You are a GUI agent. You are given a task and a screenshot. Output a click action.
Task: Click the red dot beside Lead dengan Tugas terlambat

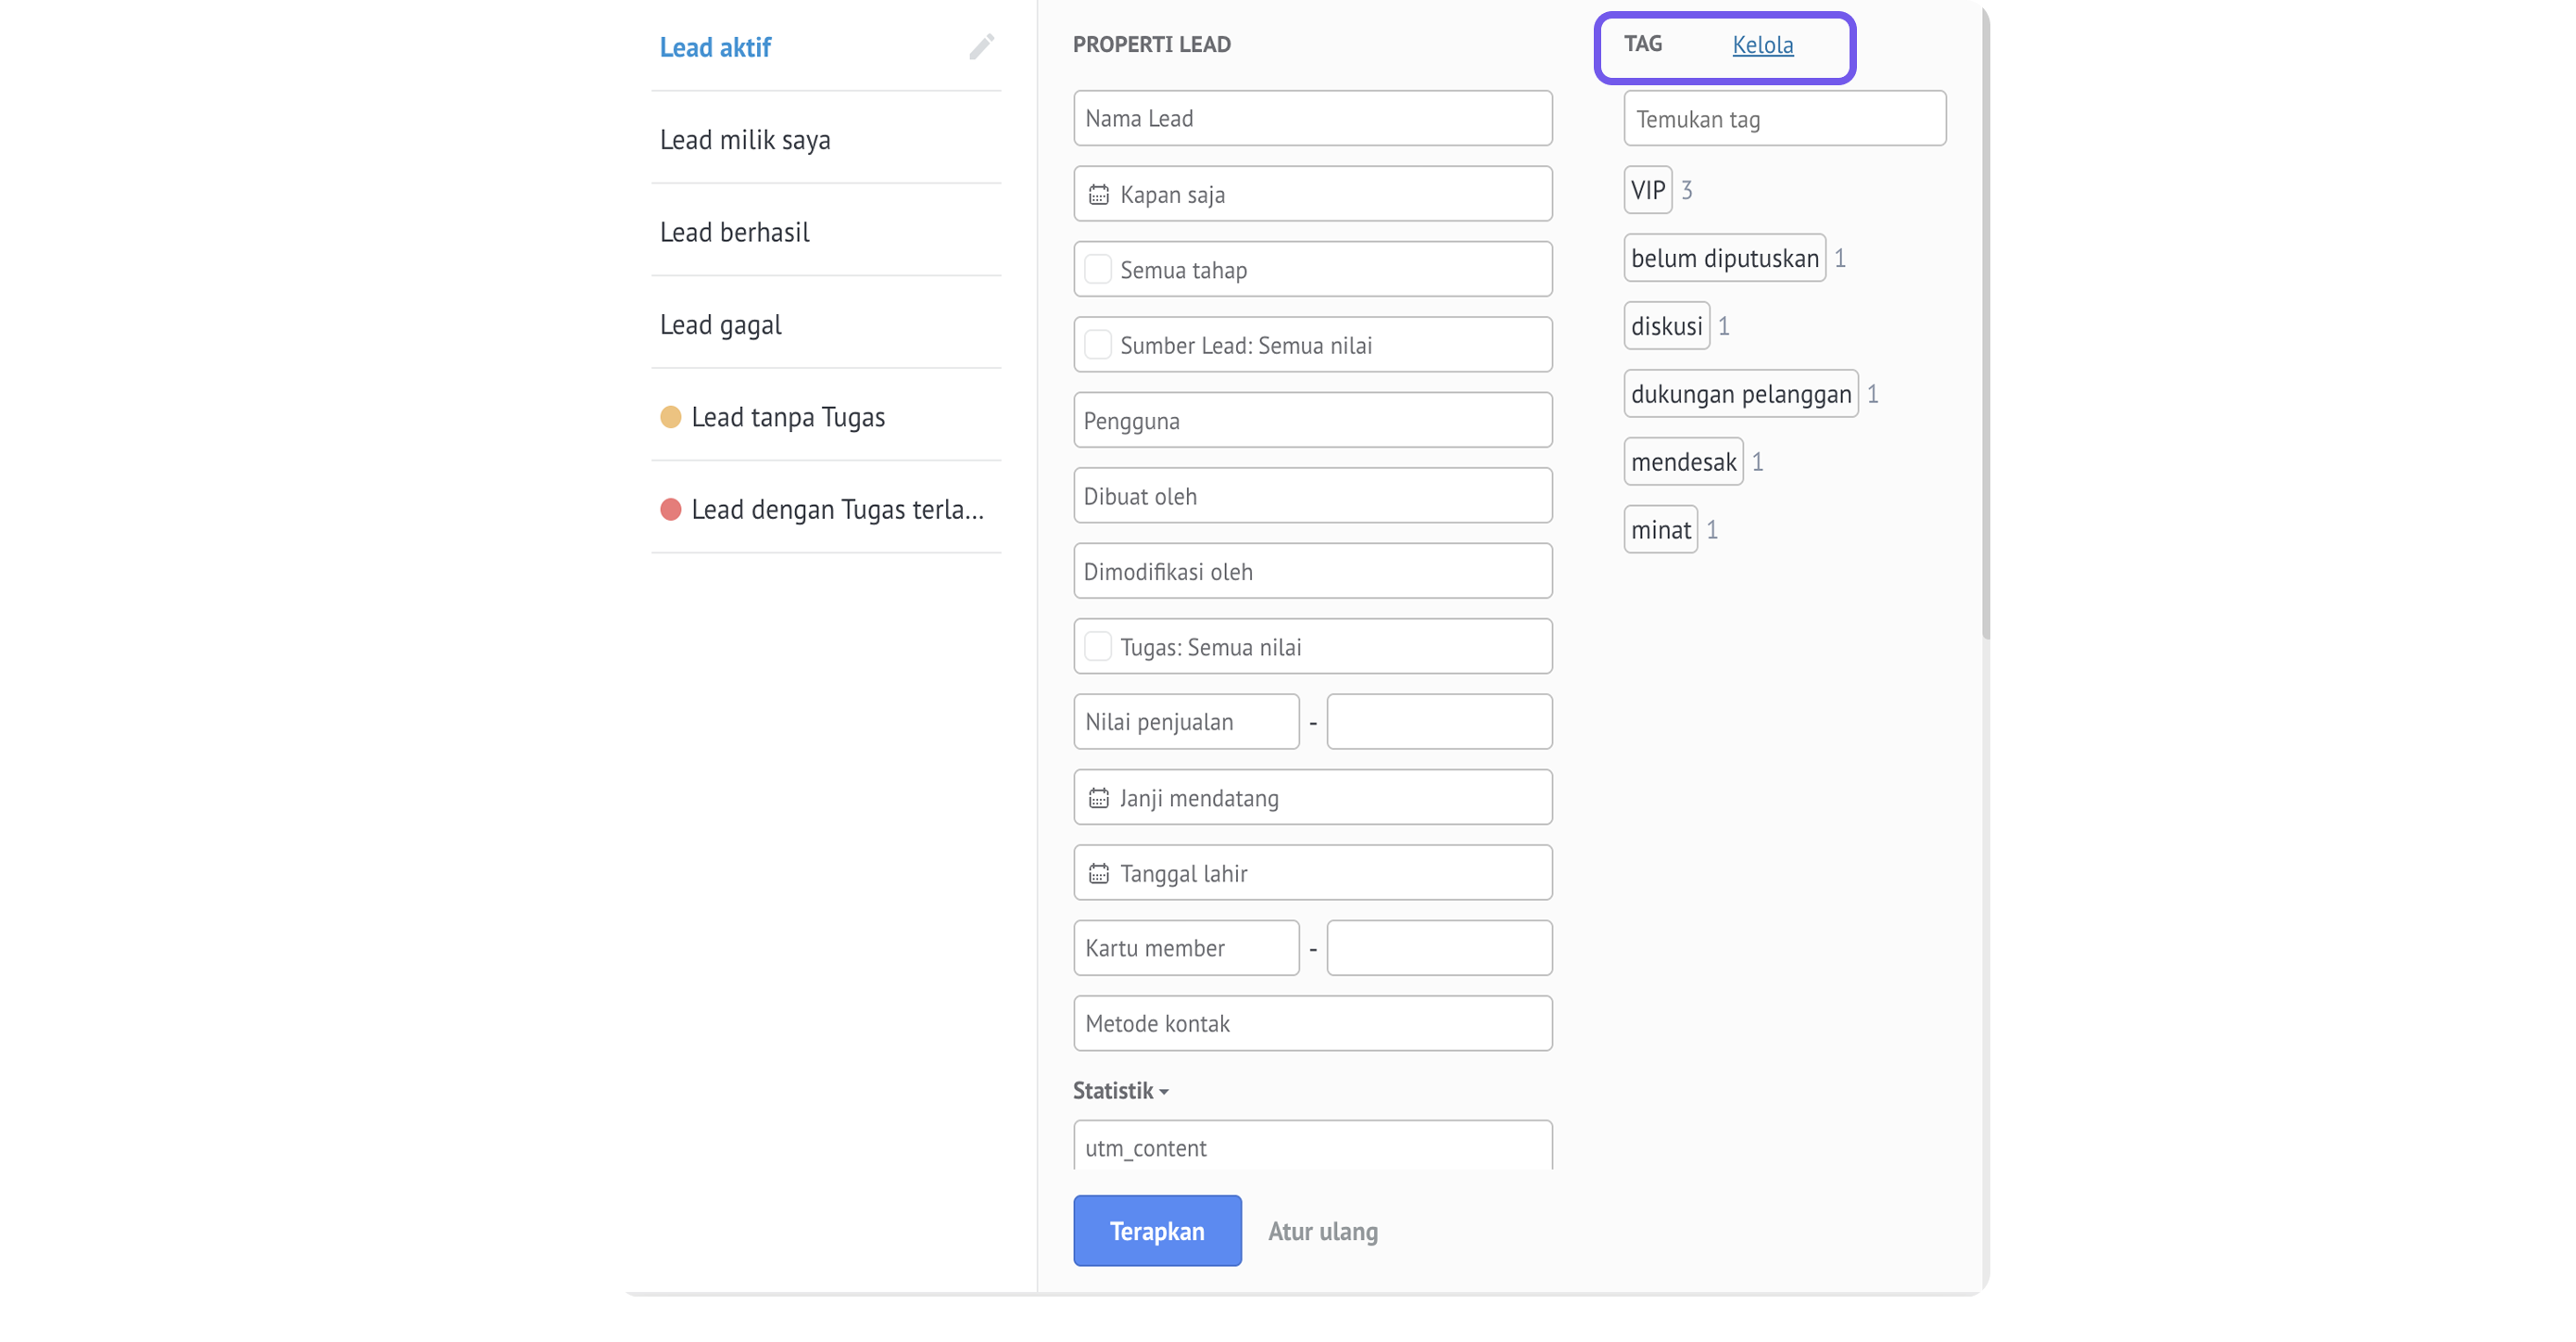click(670, 510)
